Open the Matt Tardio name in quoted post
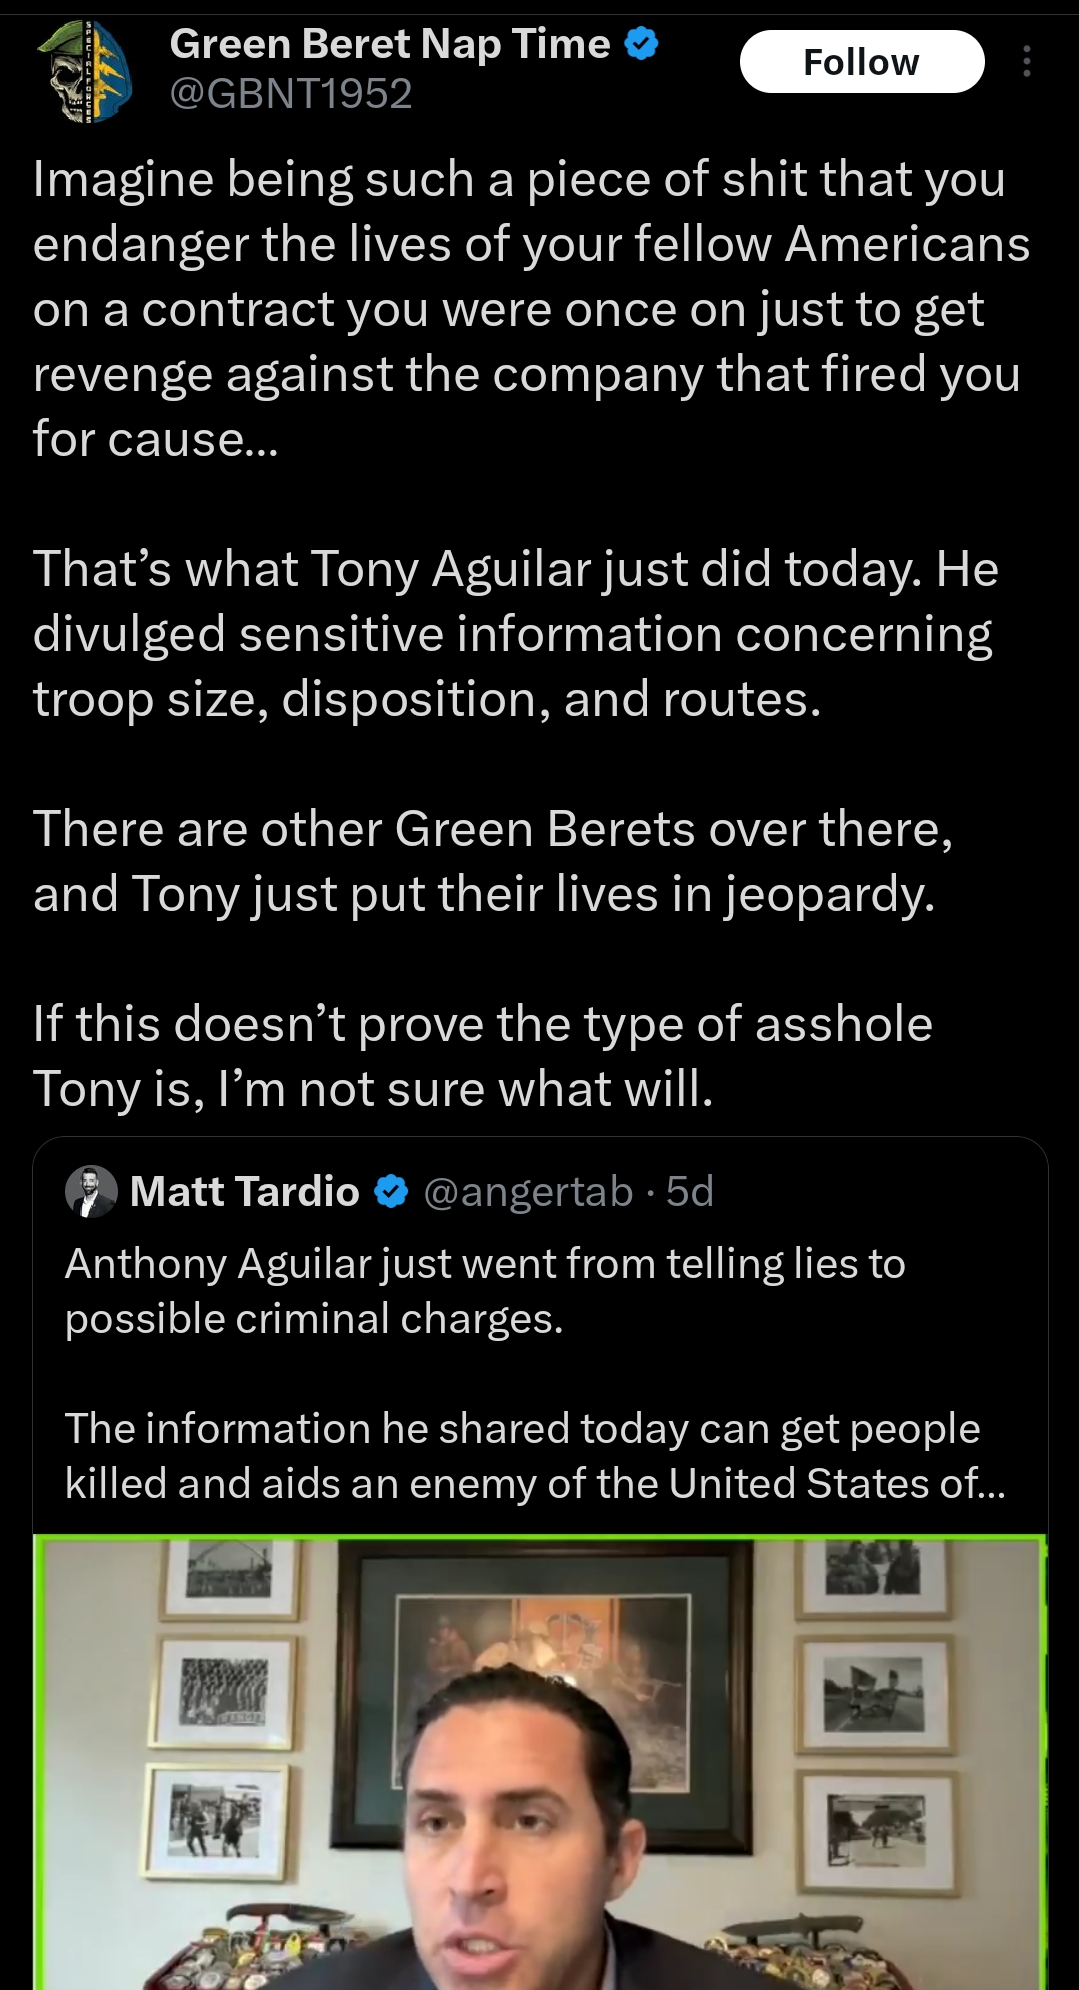 245,1191
